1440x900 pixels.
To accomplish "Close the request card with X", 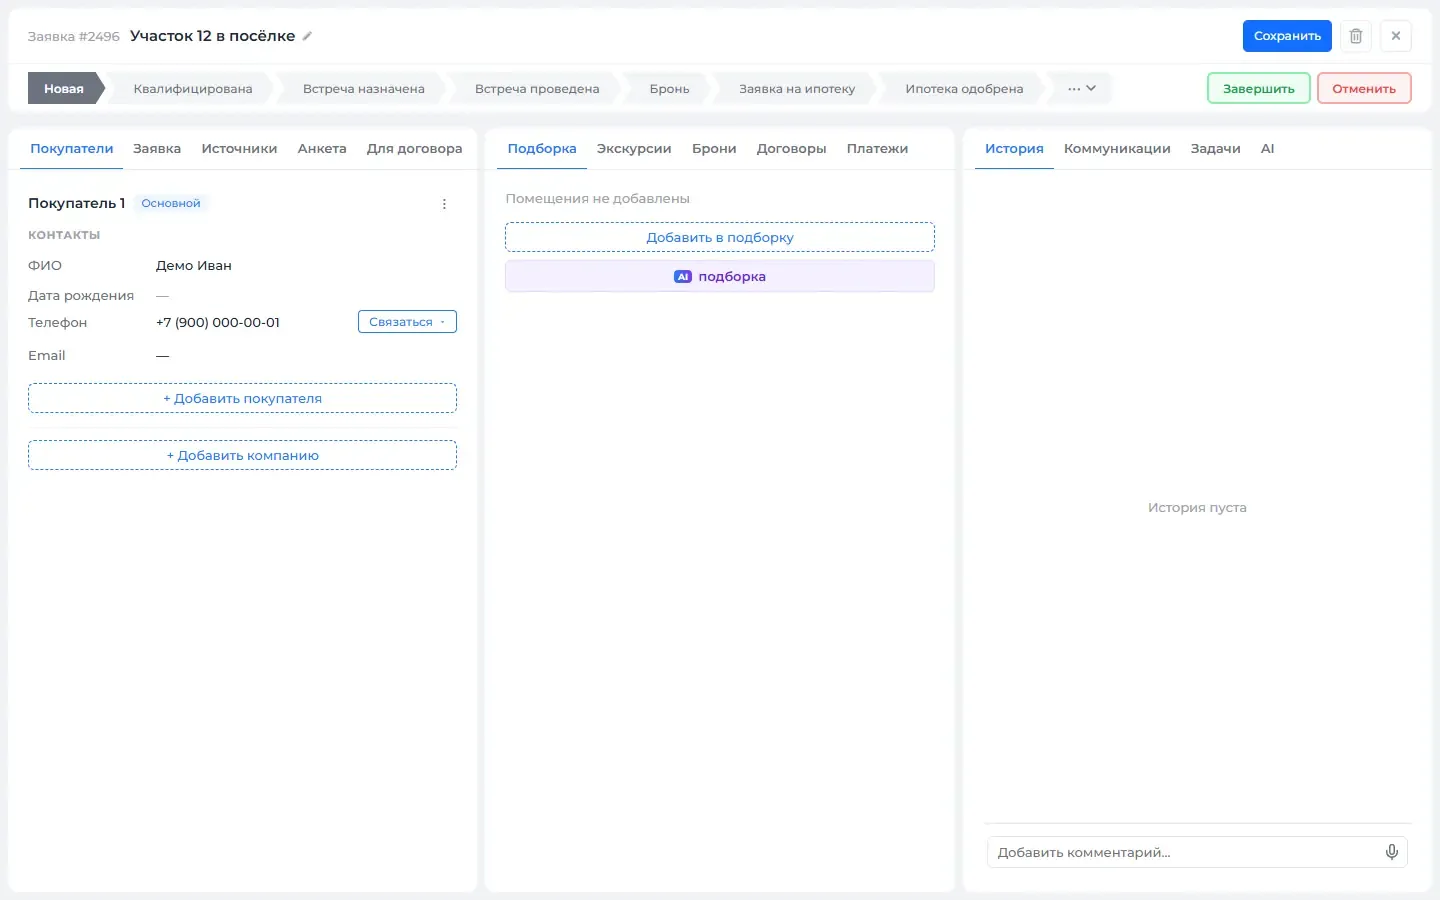I will pos(1396,36).
